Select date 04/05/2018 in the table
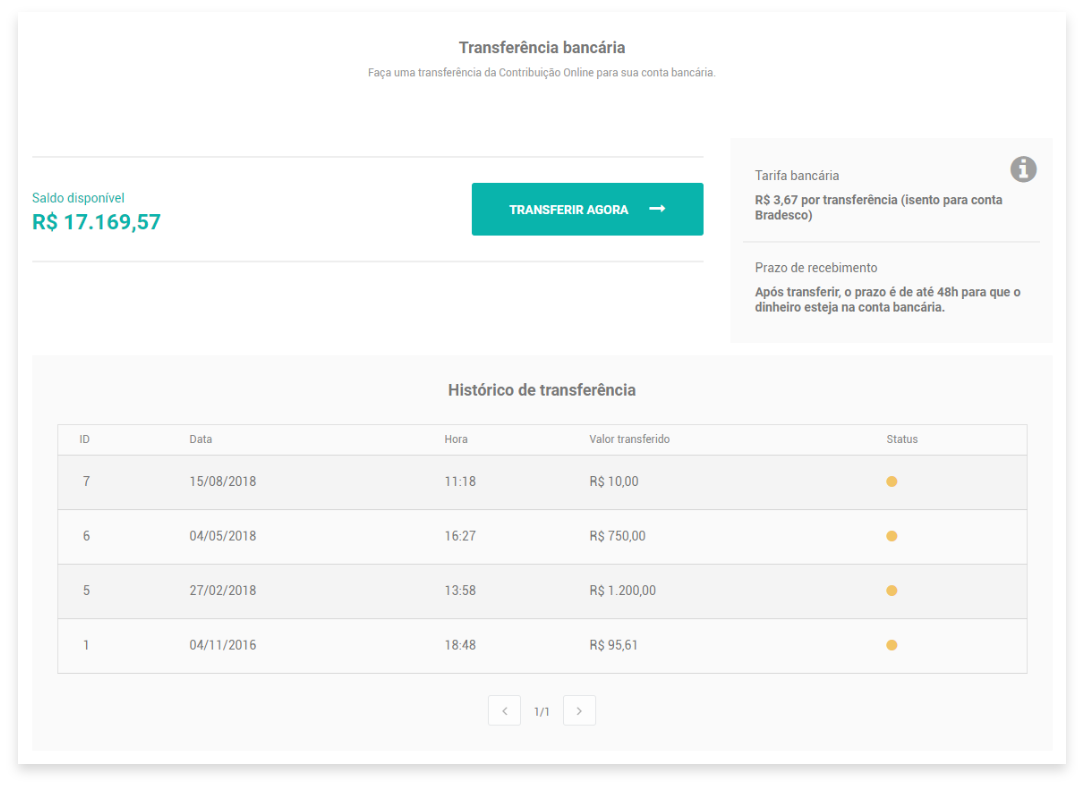Image resolution: width=1084 pixels, height=788 pixels. (223, 536)
